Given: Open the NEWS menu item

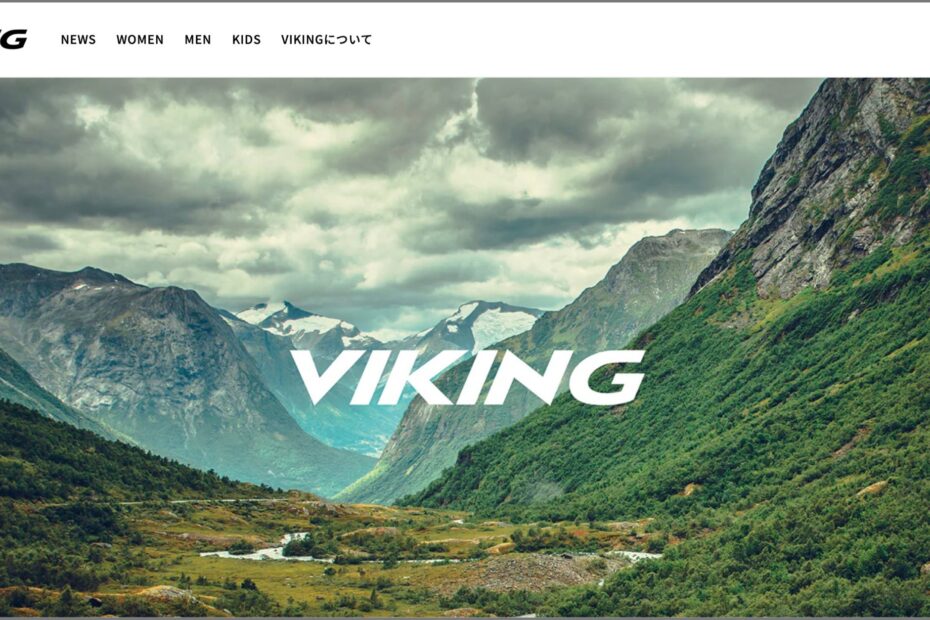Looking at the screenshot, I should click(x=78, y=40).
